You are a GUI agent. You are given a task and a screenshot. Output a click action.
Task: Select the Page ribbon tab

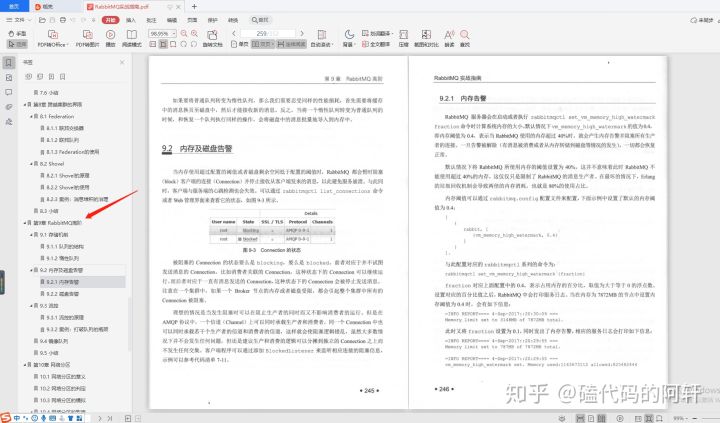(192, 20)
